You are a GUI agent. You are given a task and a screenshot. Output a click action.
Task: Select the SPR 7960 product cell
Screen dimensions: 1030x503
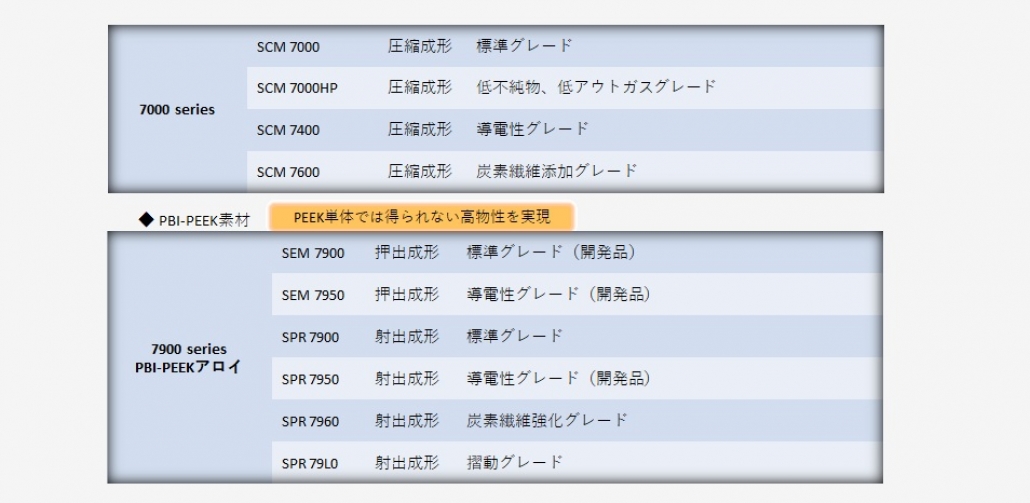(310, 421)
